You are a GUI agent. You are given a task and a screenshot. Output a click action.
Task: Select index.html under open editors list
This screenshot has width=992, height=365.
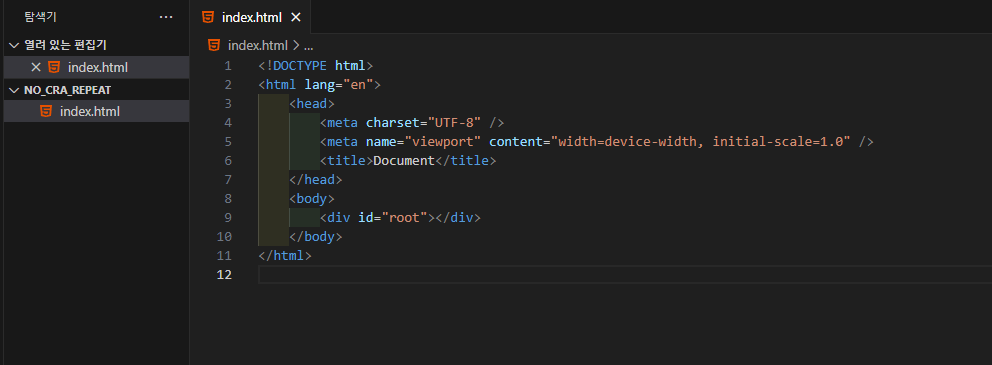pyautogui.click(x=96, y=67)
